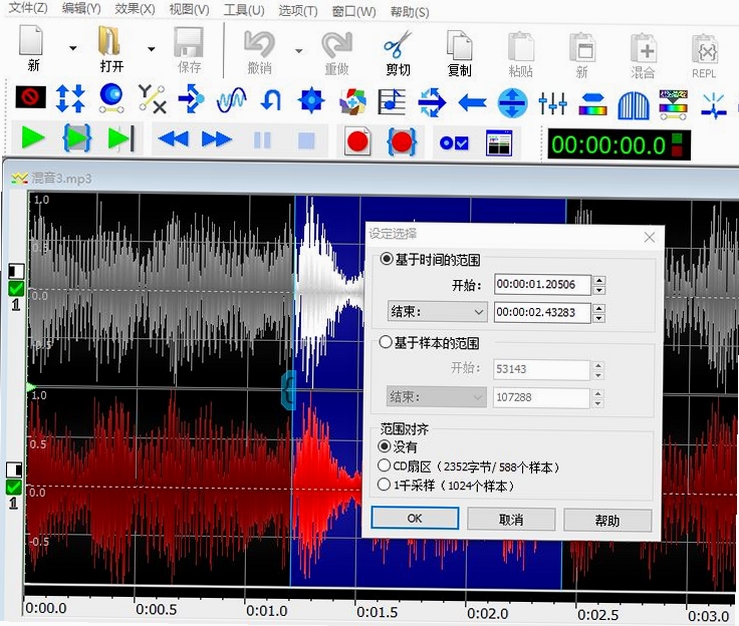Open the 文件(Z) menu

(28, 8)
